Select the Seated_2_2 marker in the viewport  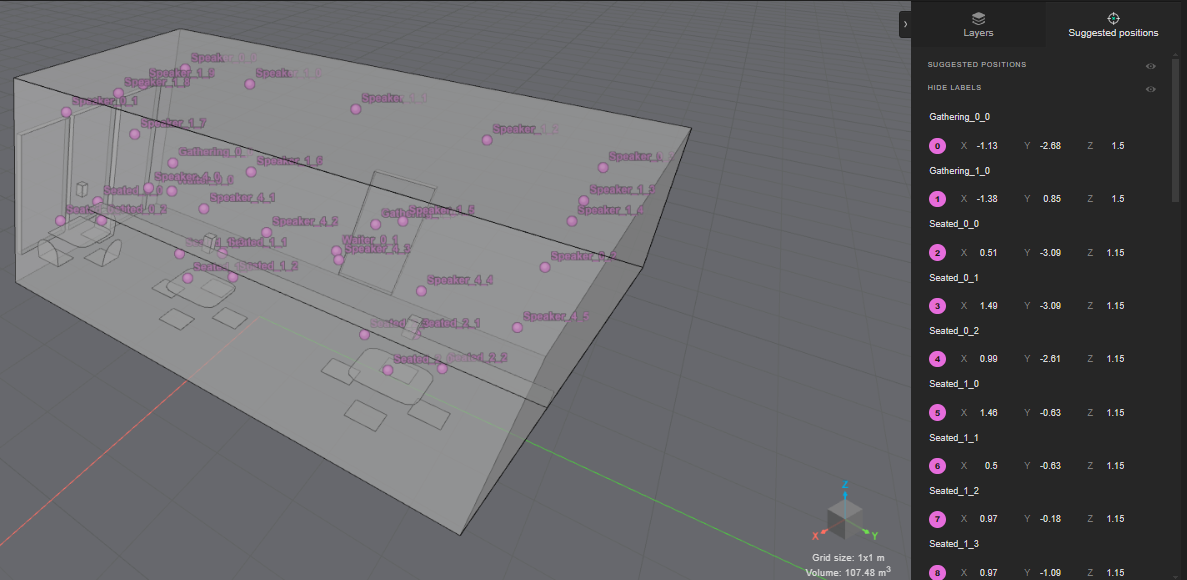tap(442, 369)
